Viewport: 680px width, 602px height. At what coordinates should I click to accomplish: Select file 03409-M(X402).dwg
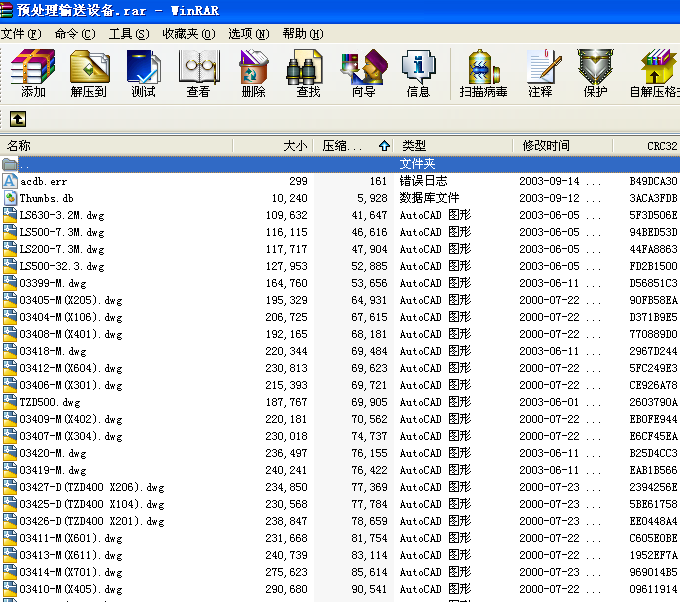(x=71, y=419)
